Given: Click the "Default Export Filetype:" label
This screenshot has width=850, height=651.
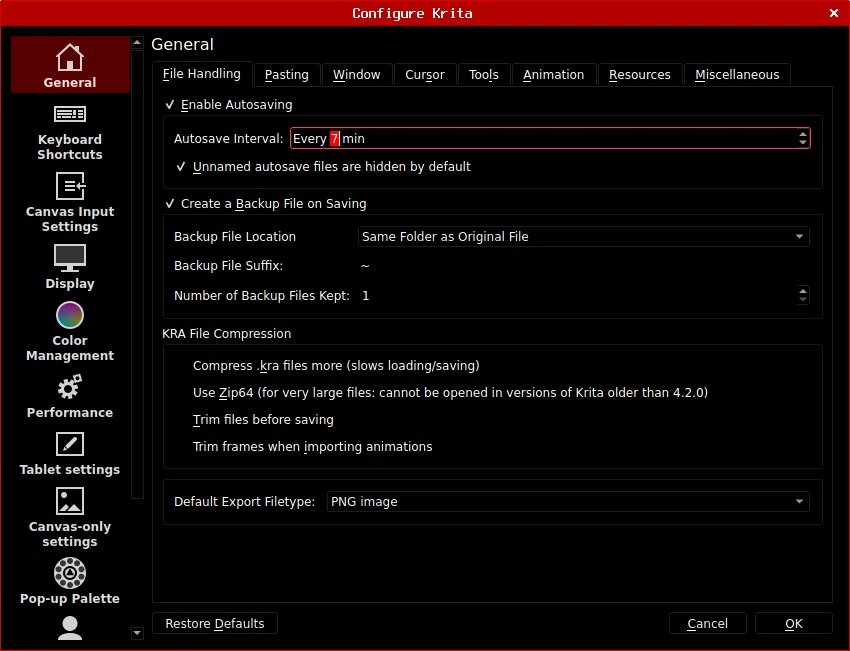Looking at the screenshot, I should [244, 501].
